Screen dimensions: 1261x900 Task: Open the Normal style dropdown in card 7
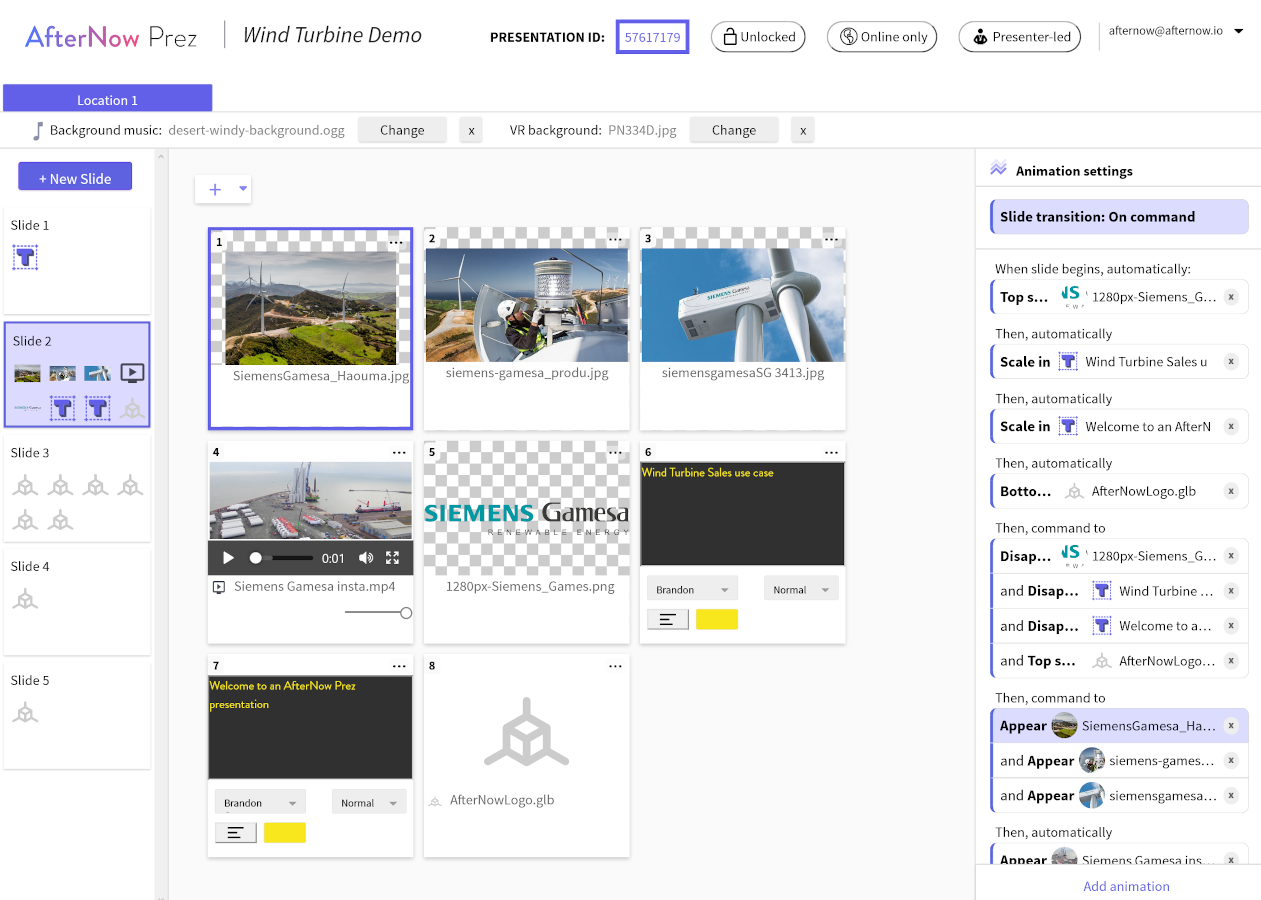click(369, 802)
